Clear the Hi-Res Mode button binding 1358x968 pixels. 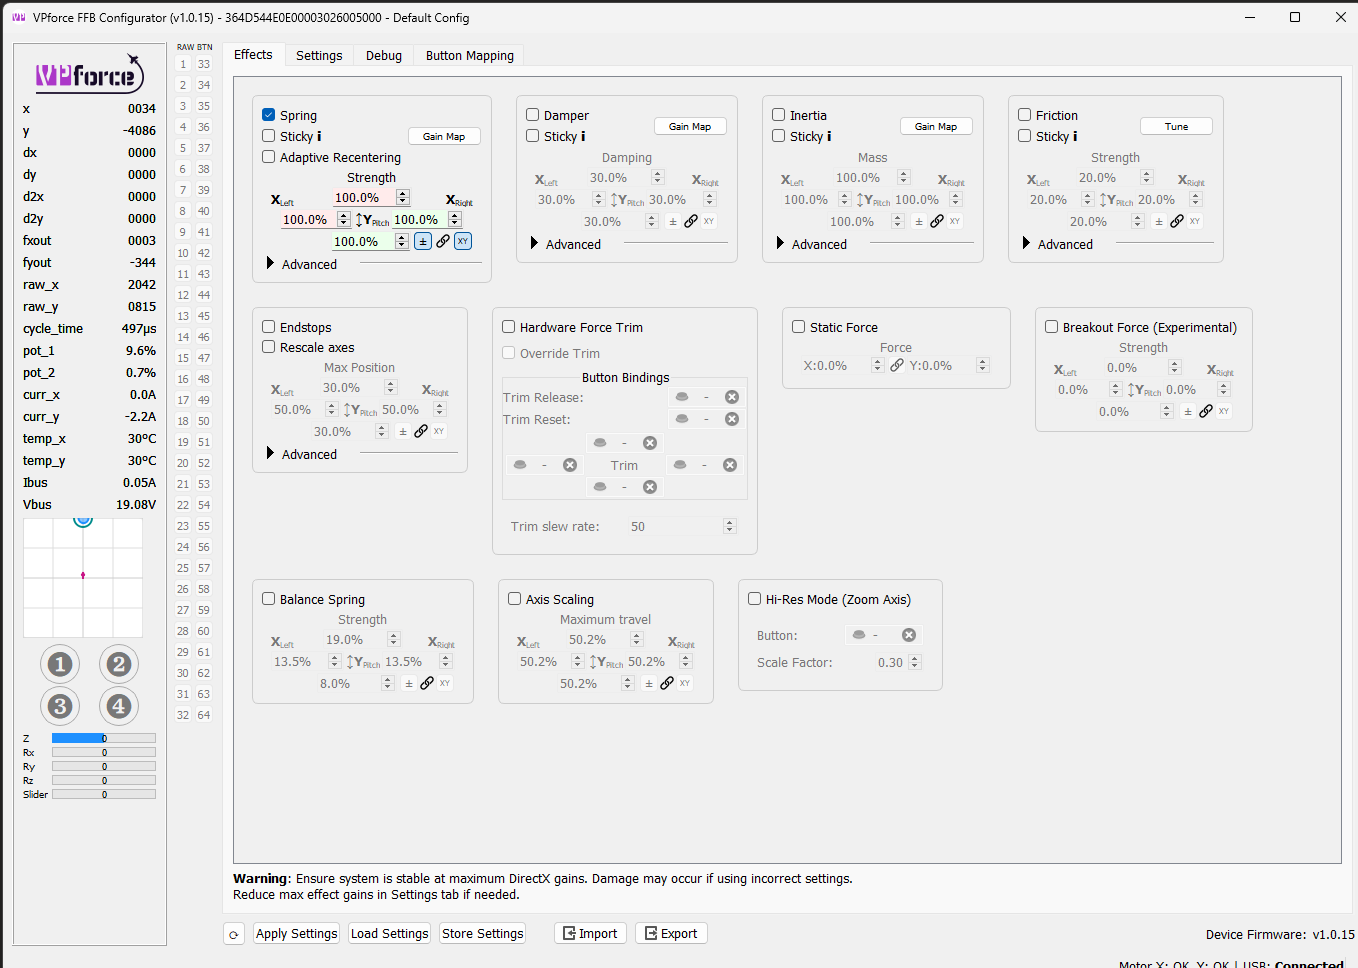(909, 635)
